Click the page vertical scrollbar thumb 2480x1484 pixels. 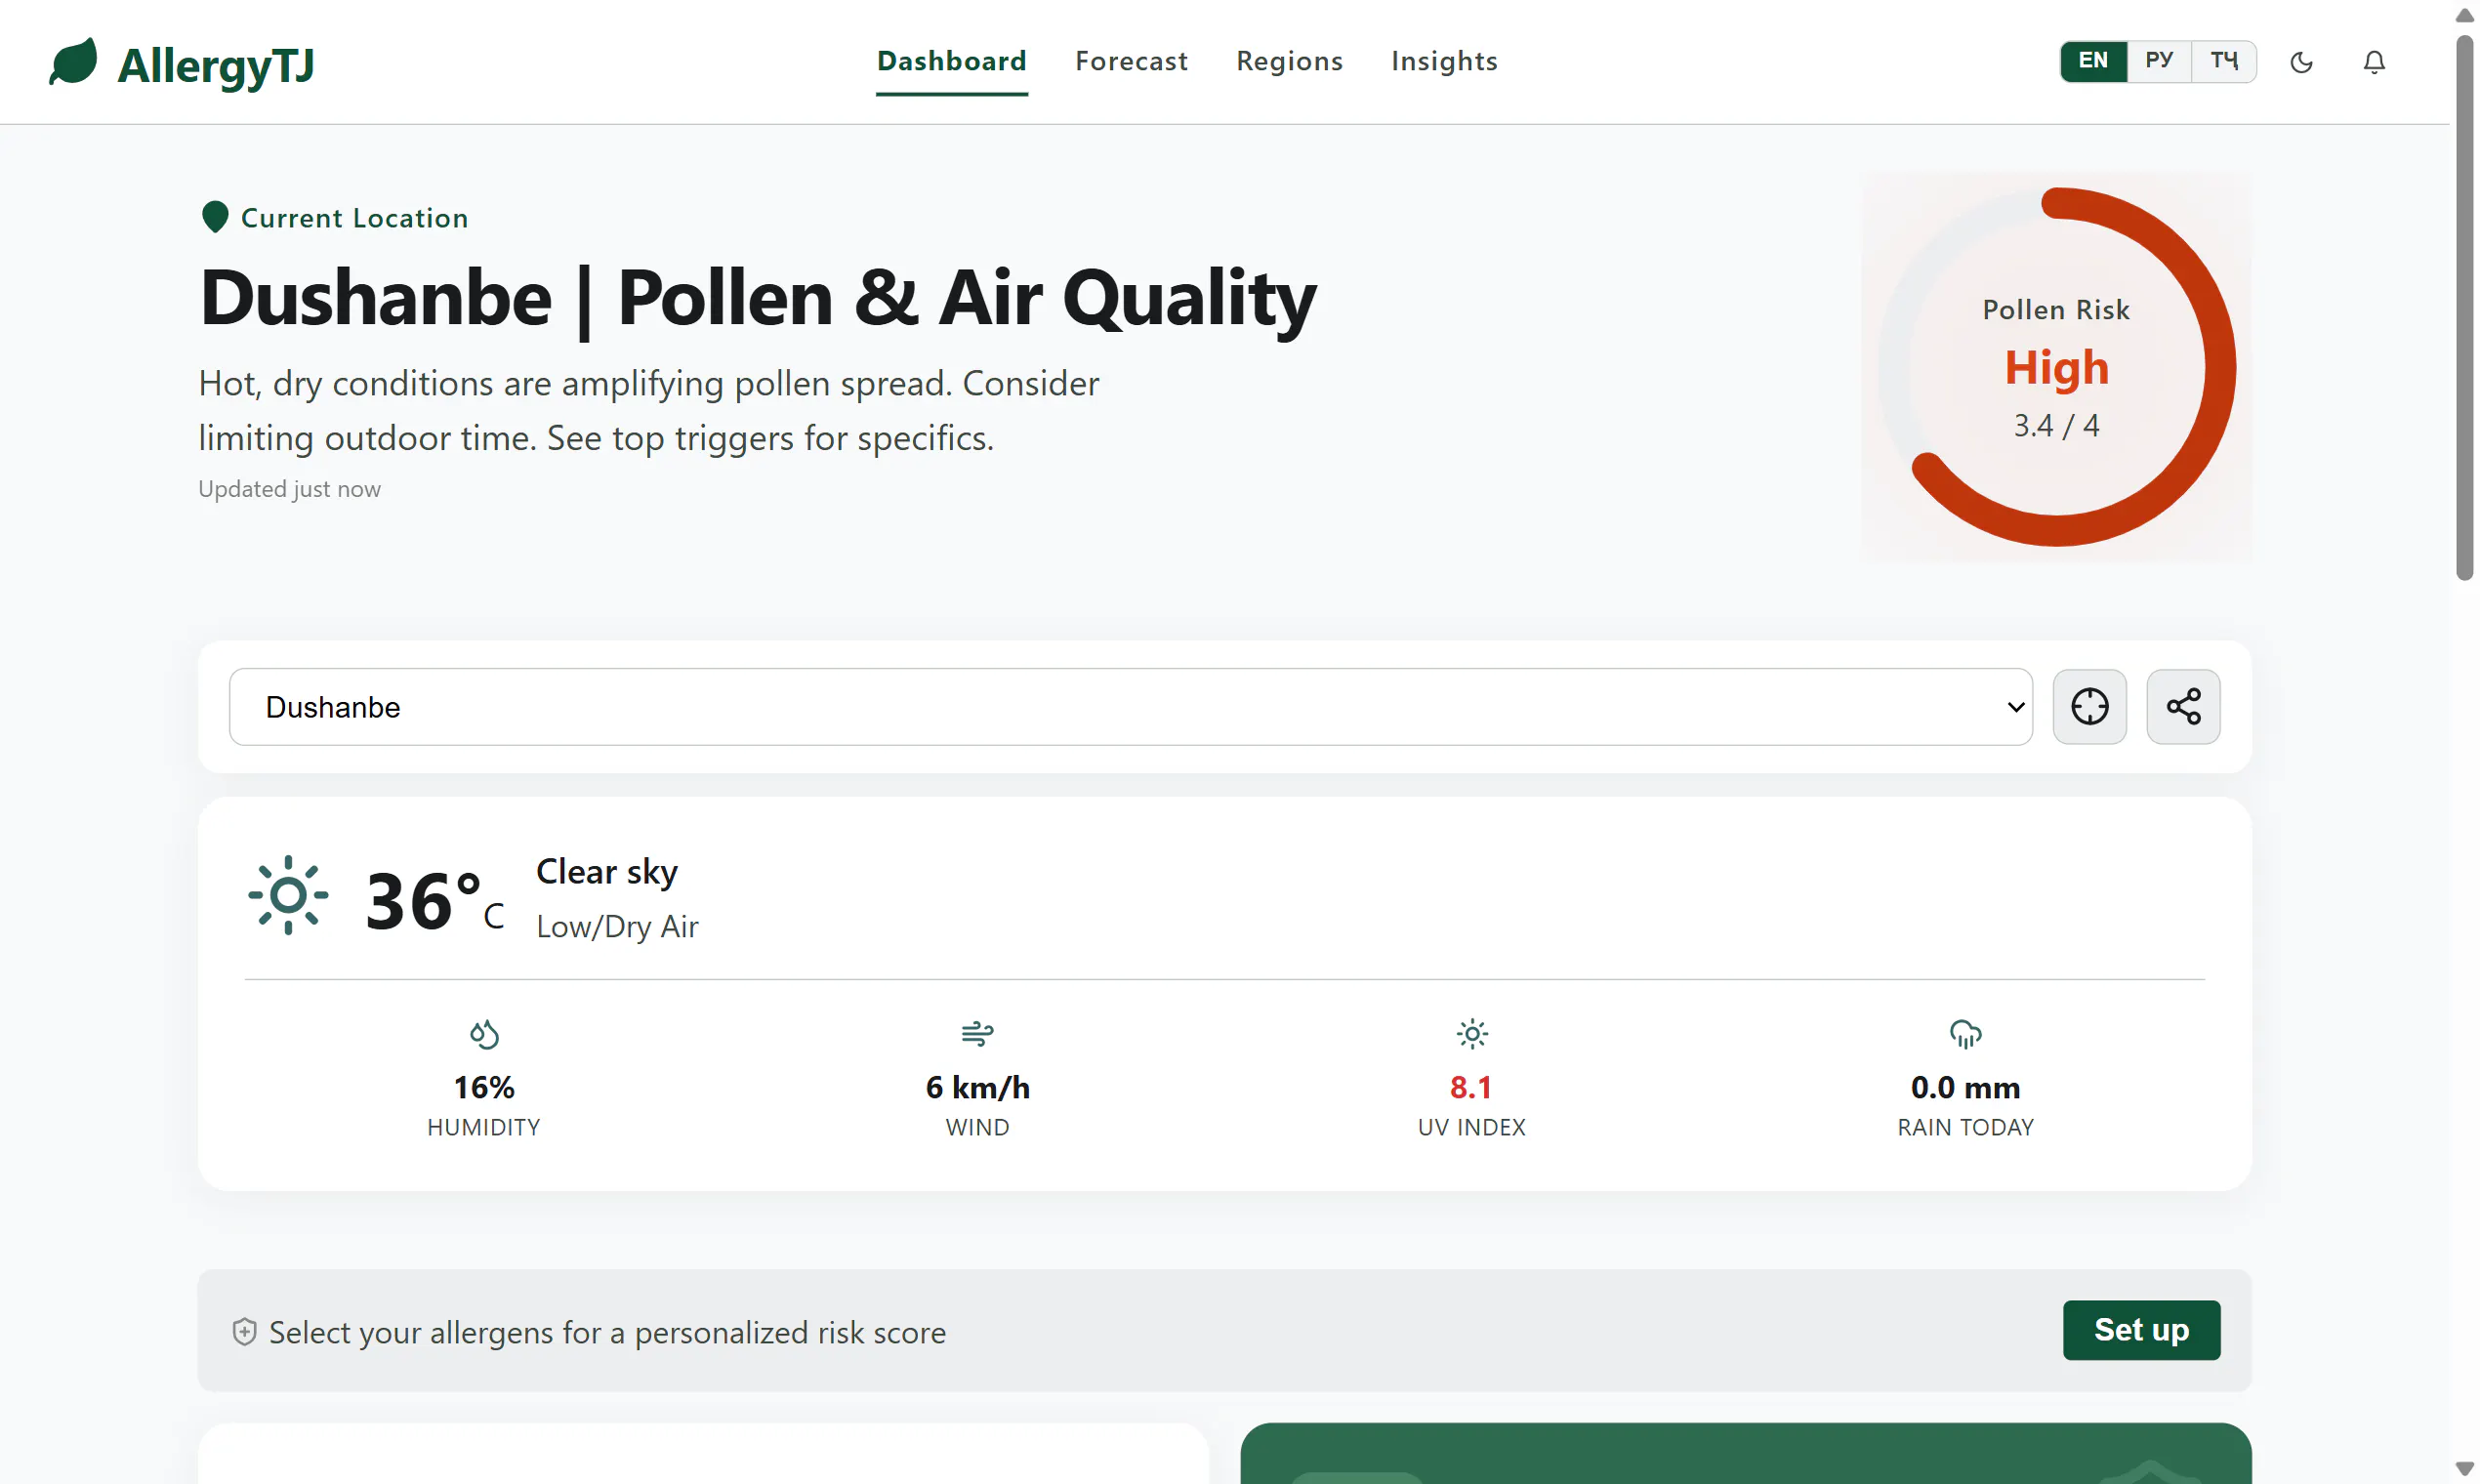click(x=2464, y=308)
